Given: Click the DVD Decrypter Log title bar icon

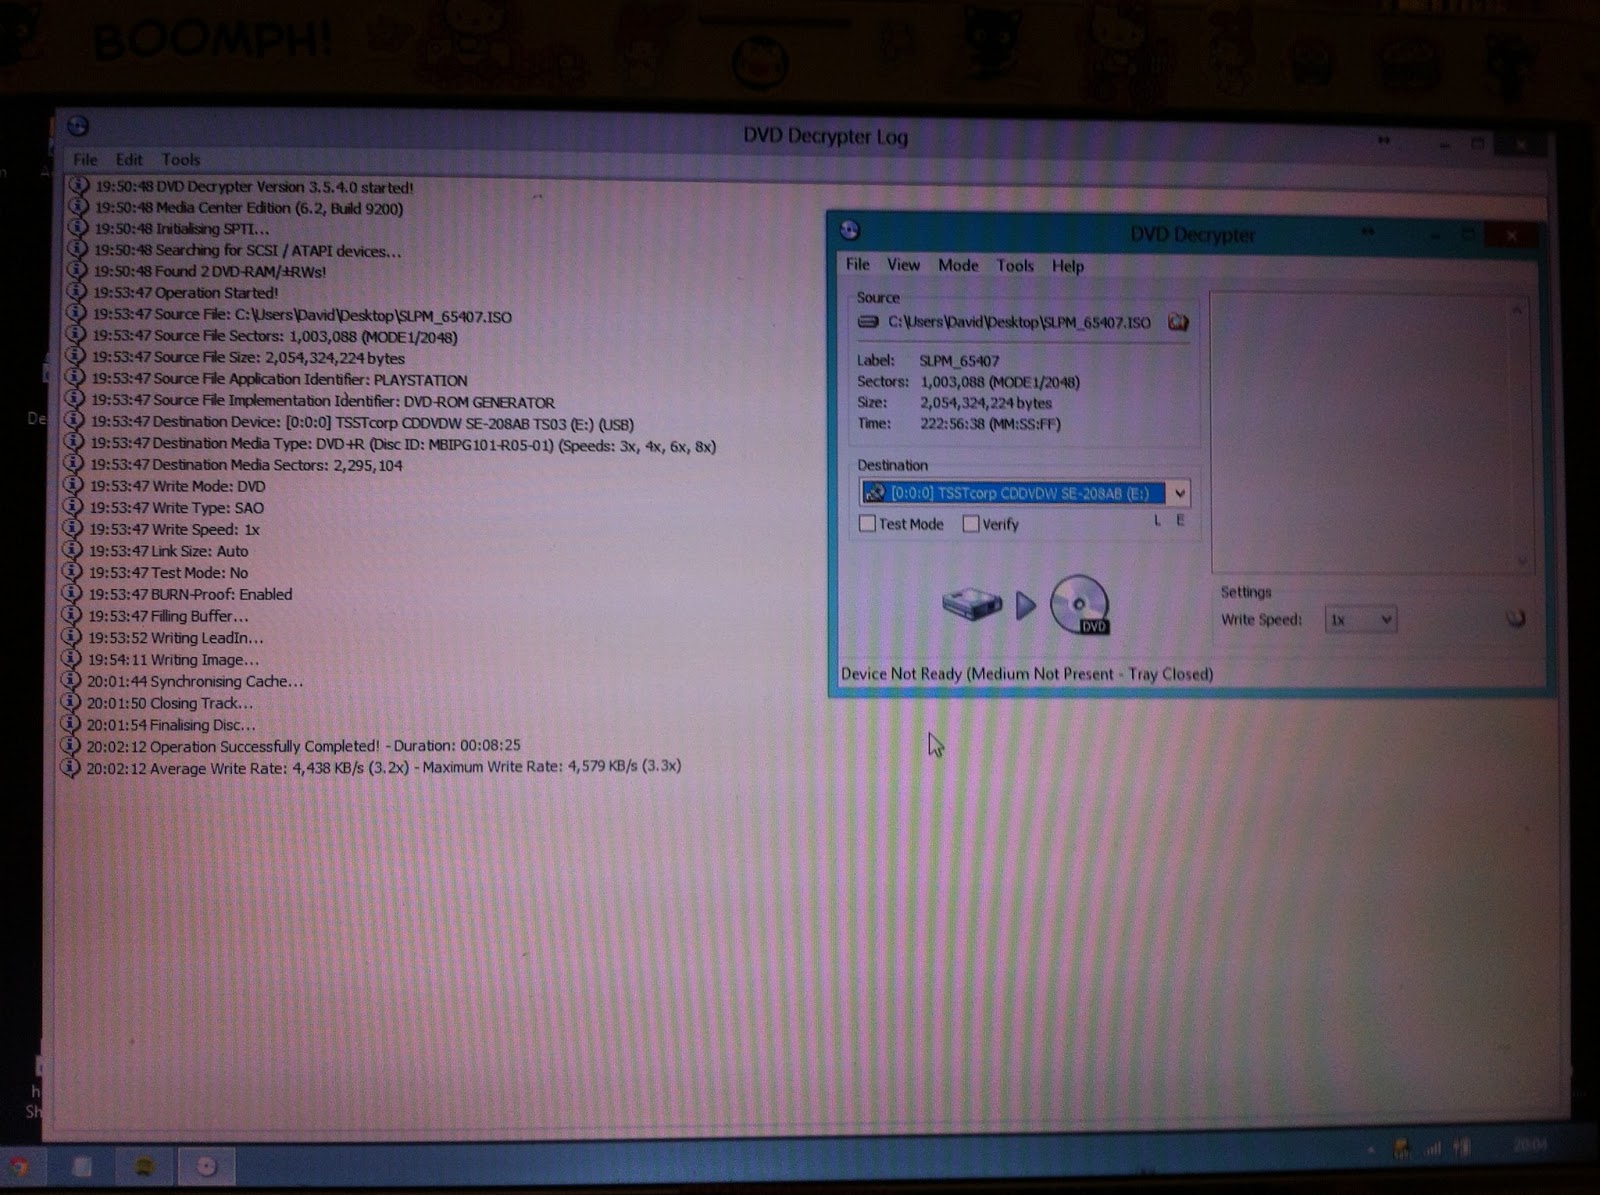Looking at the screenshot, I should tap(78, 126).
